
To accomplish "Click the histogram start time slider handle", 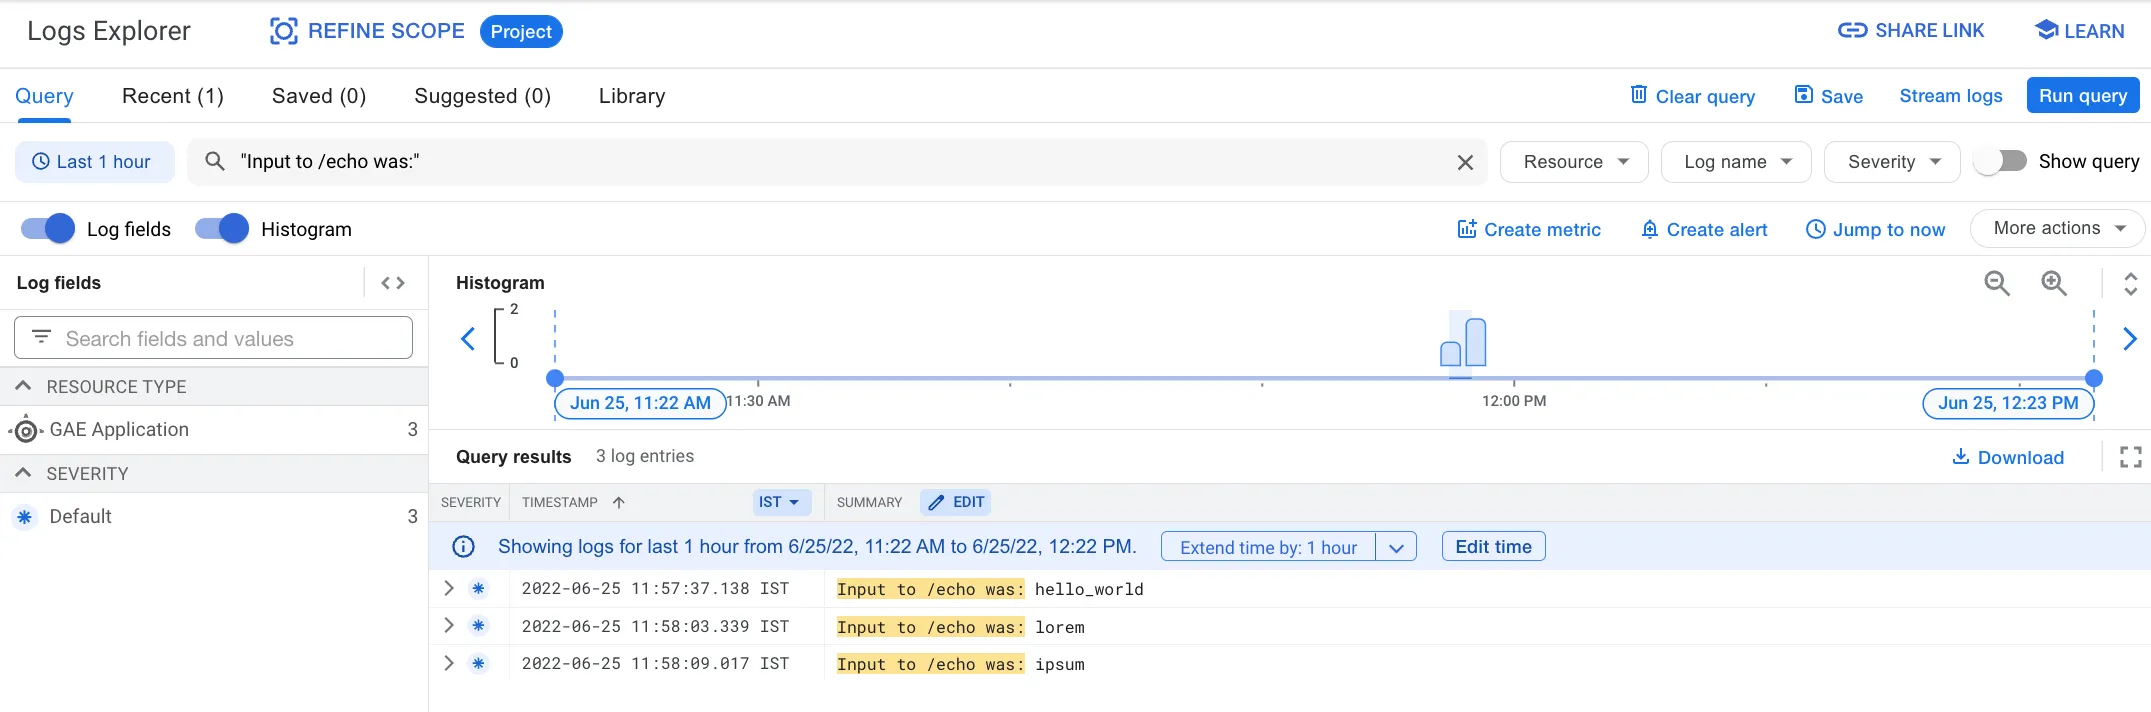I will coord(555,378).
